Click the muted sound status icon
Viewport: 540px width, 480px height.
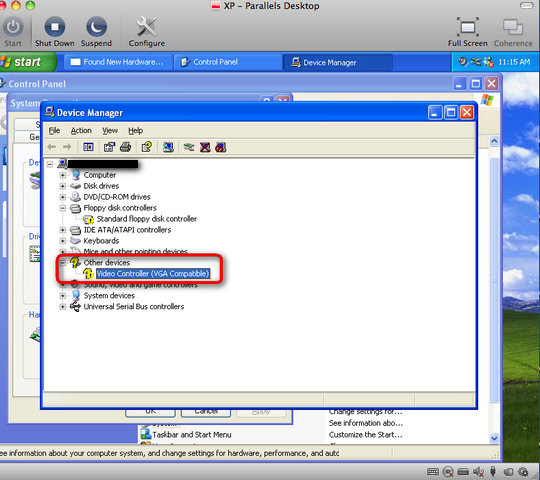478,472
